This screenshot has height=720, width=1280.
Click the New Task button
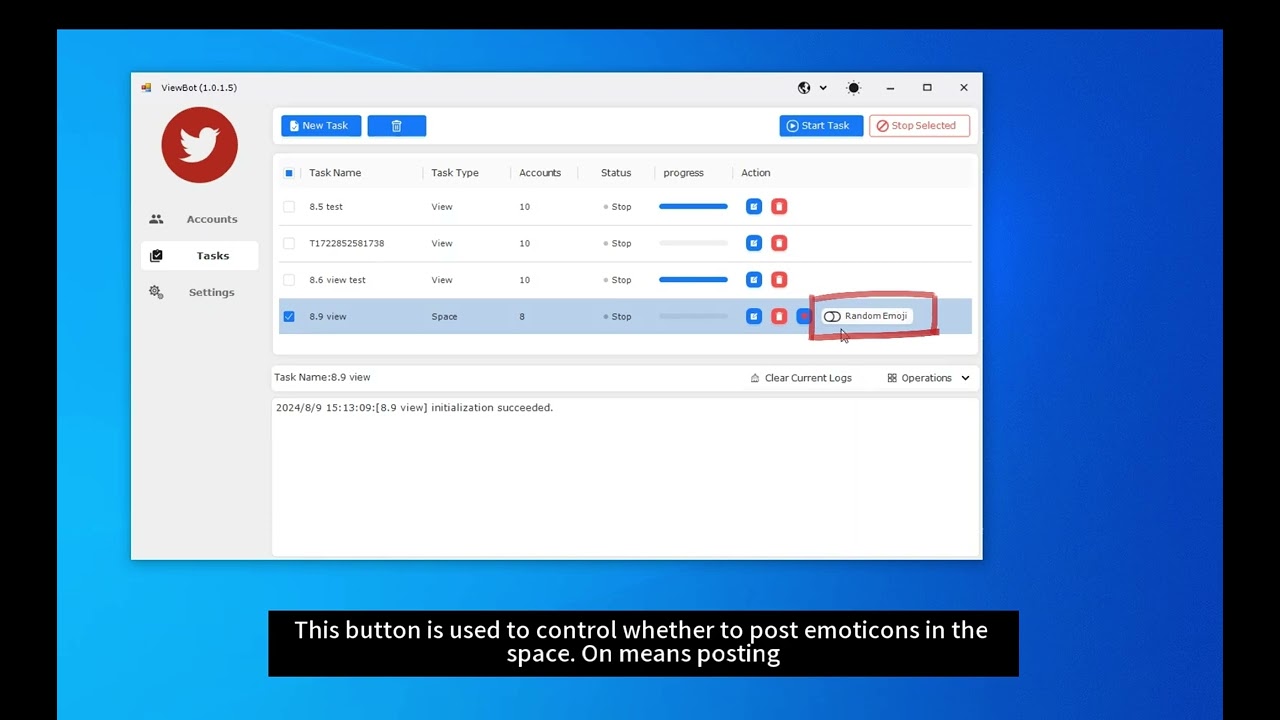(x=321, y=126)
